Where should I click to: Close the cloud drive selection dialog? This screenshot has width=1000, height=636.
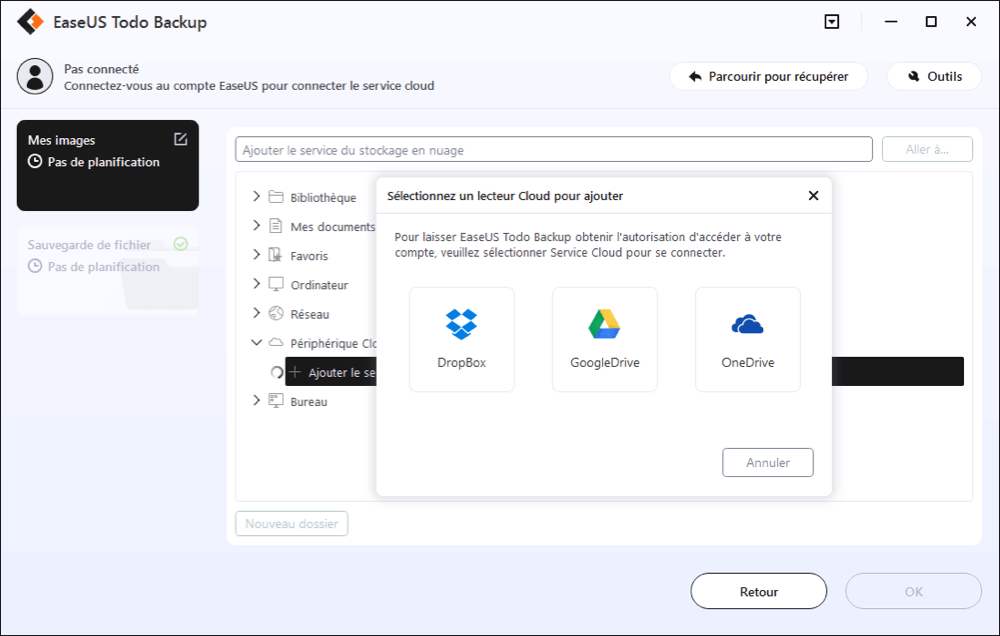(813, 196)
